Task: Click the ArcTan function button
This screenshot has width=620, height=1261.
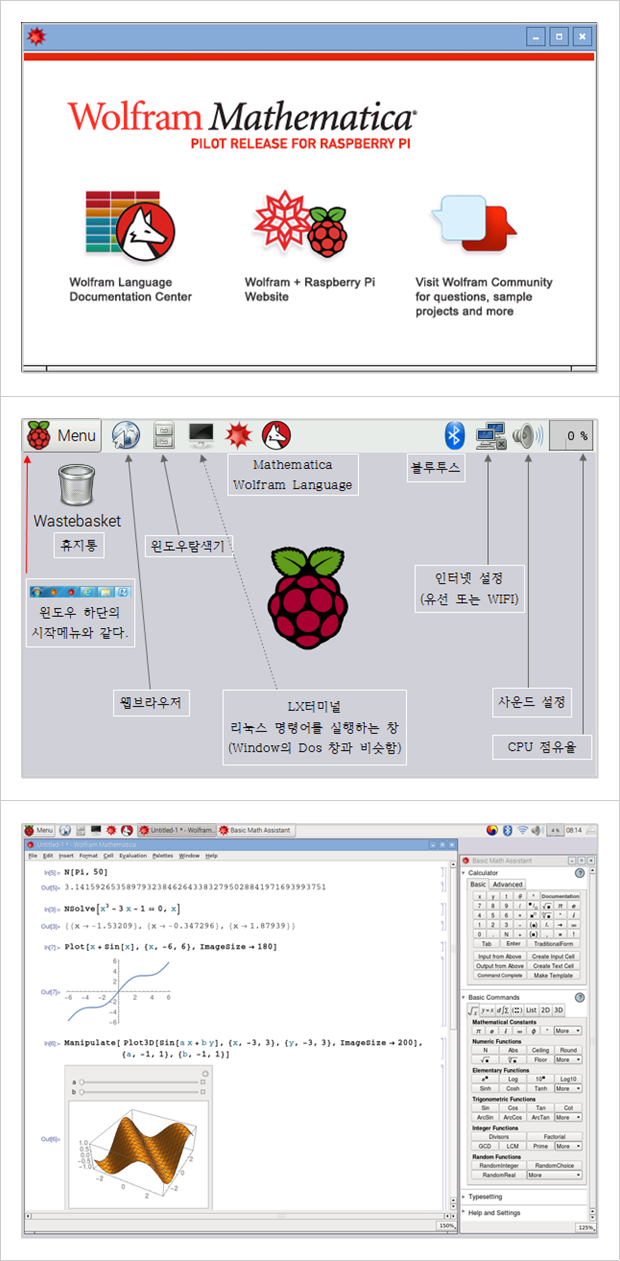Action: click(540, 1117)
